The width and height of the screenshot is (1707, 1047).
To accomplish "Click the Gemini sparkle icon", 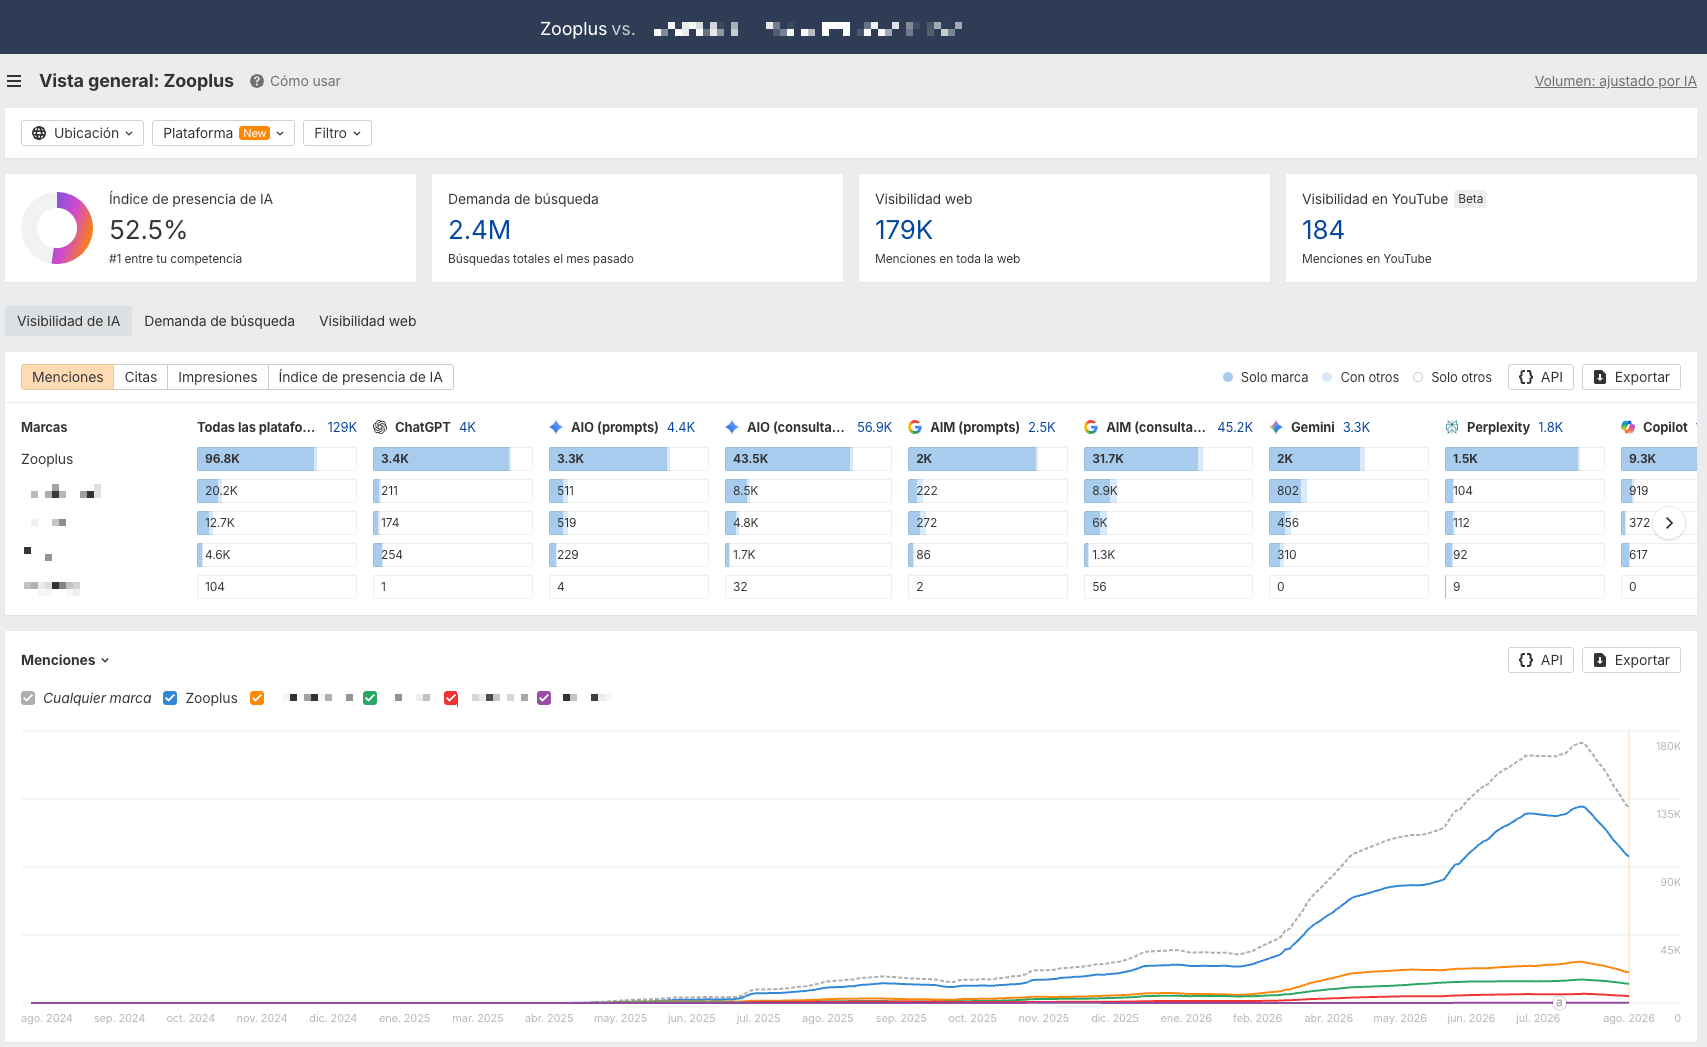I will click(x=1276, y=427).
